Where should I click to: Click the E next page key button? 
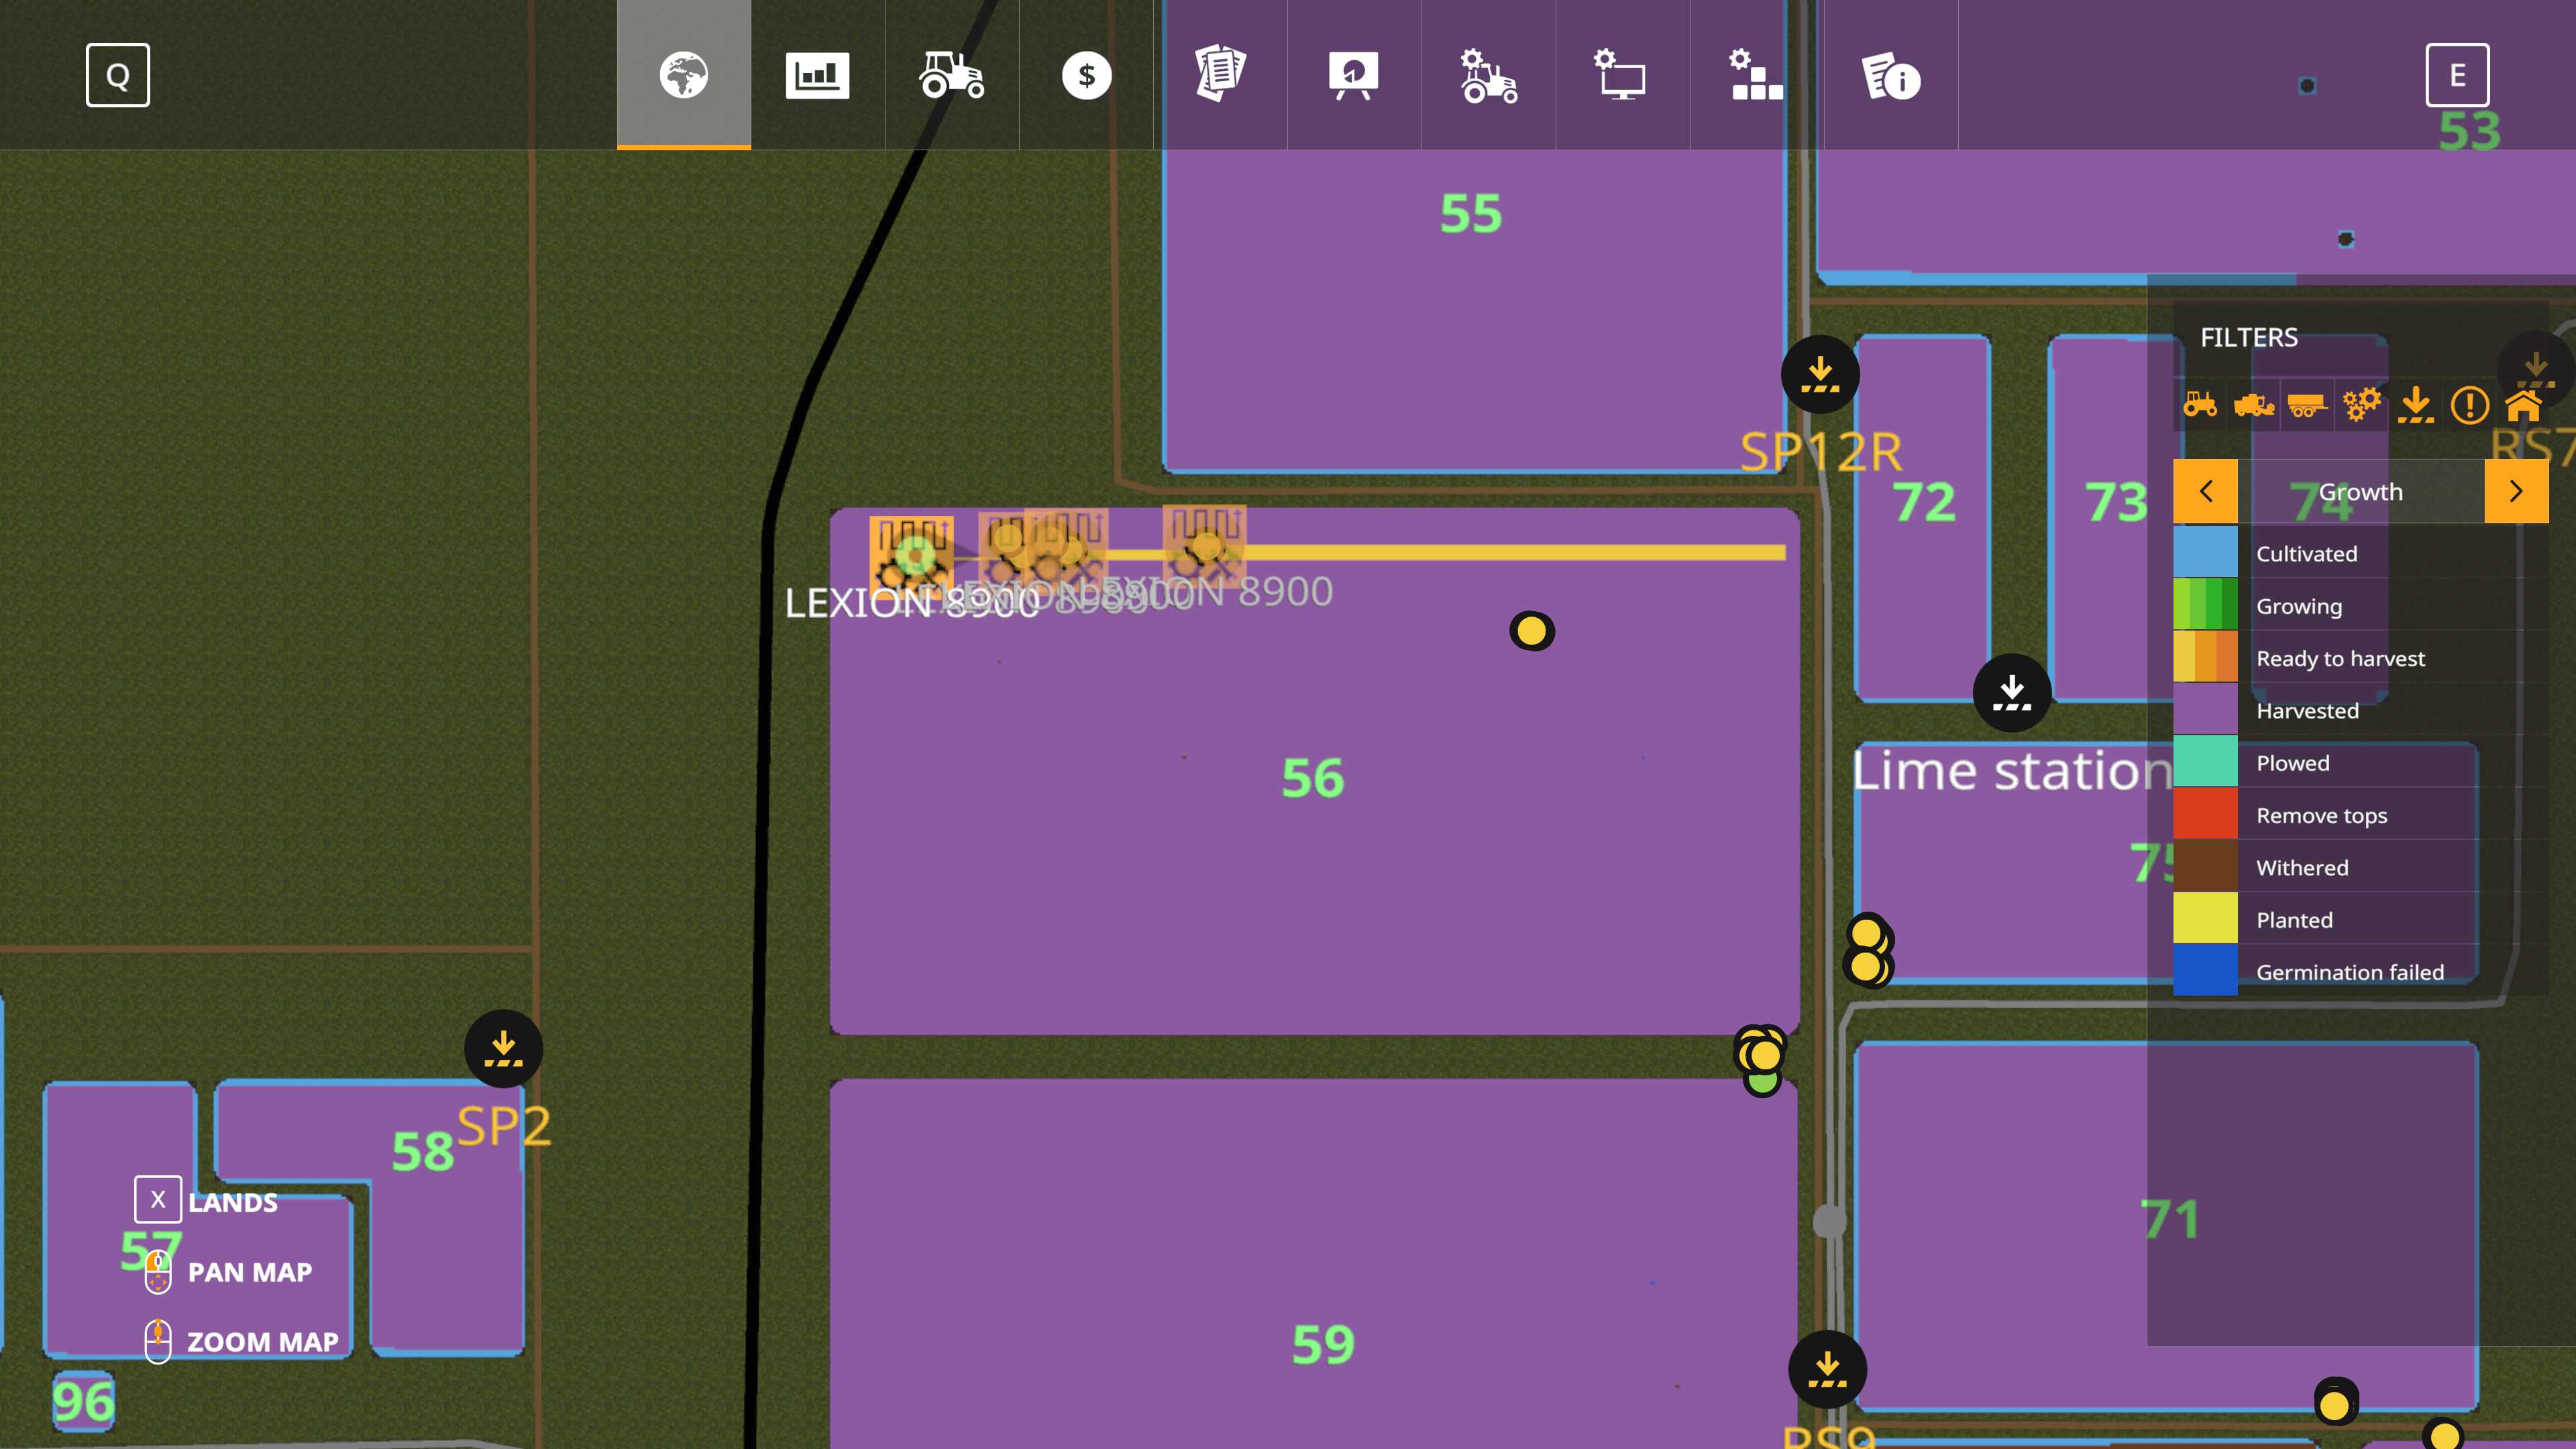click(x=2457, y=75)
